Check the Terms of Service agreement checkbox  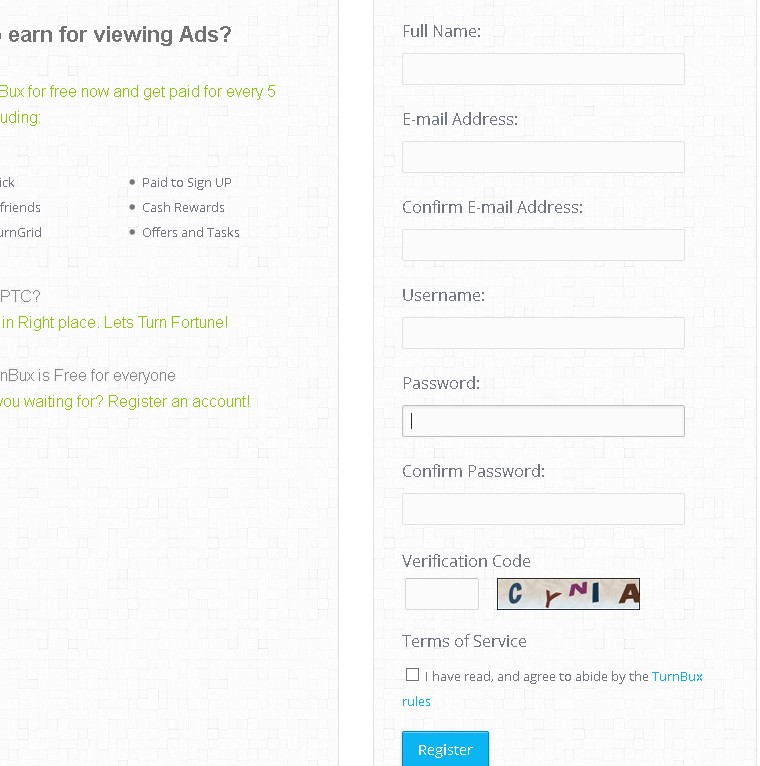point(412,675)
